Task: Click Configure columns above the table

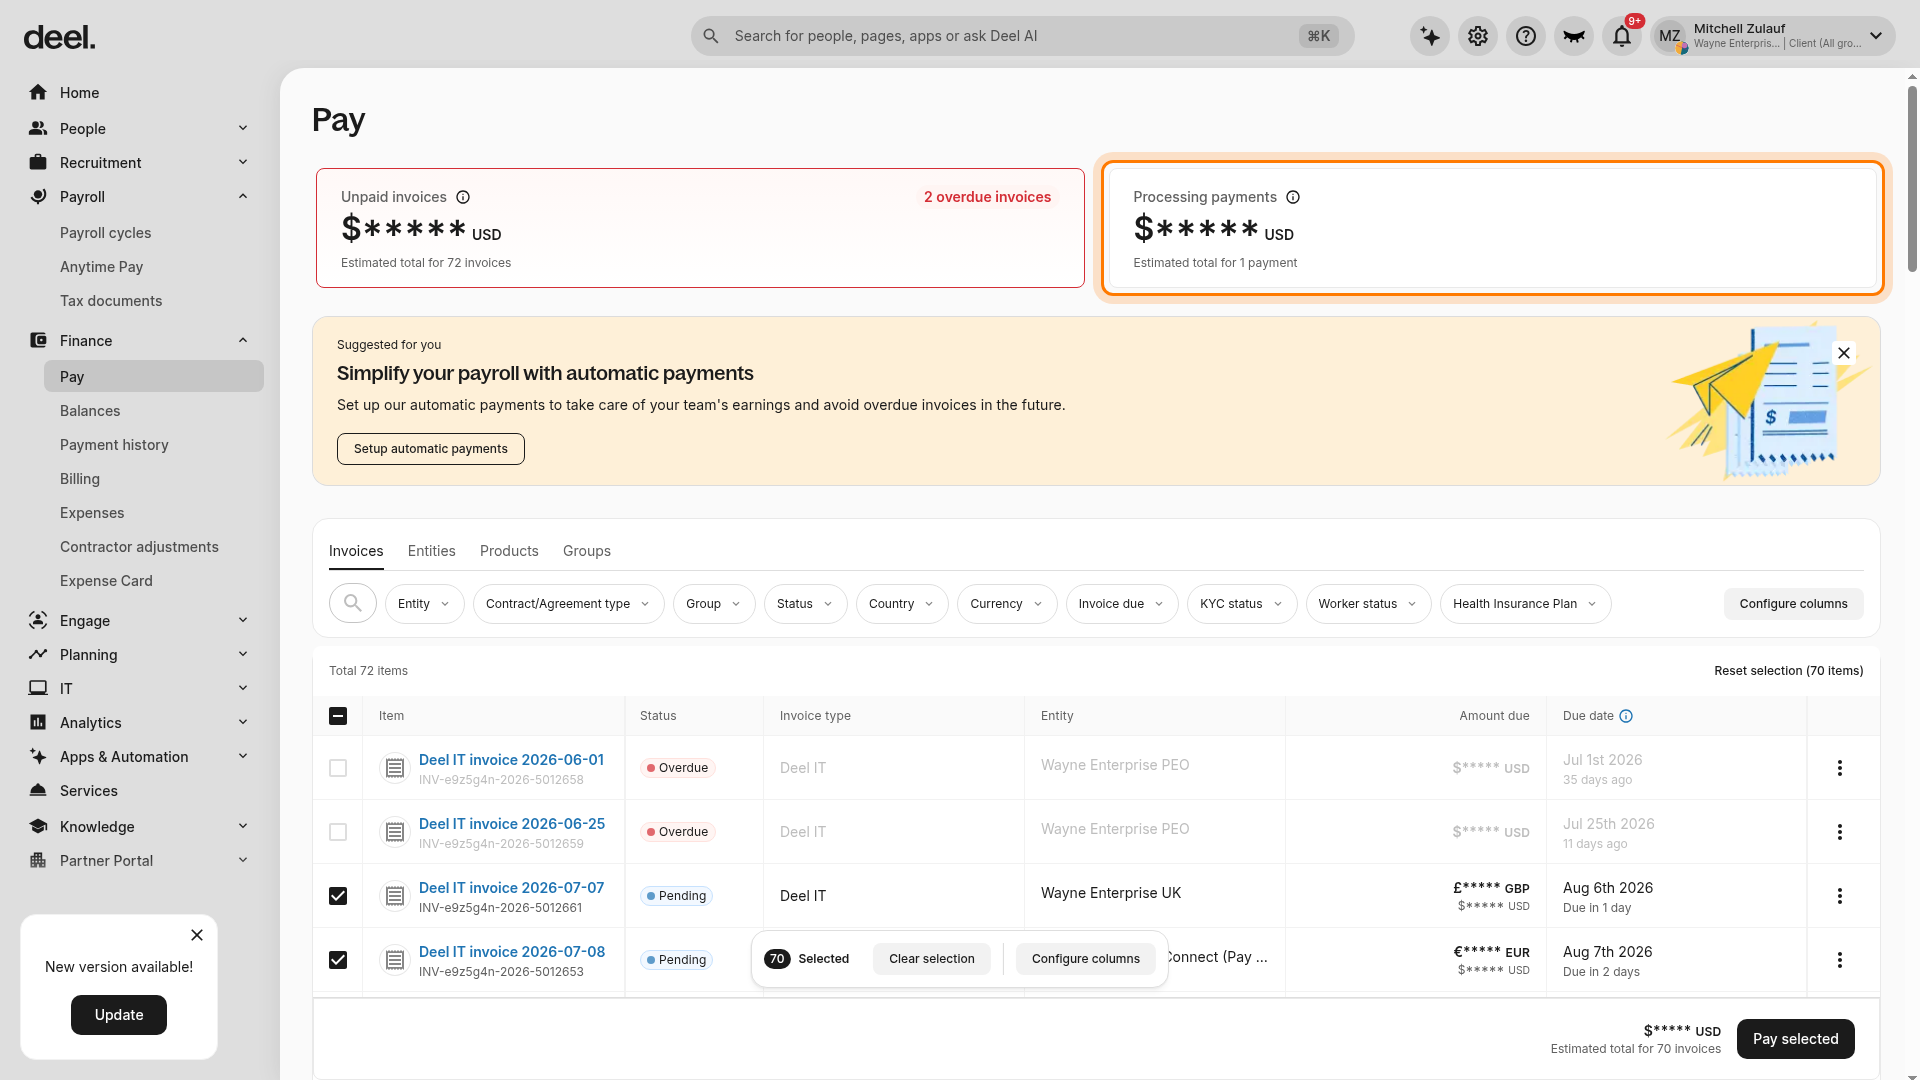Action: (x=1794, y=604)
